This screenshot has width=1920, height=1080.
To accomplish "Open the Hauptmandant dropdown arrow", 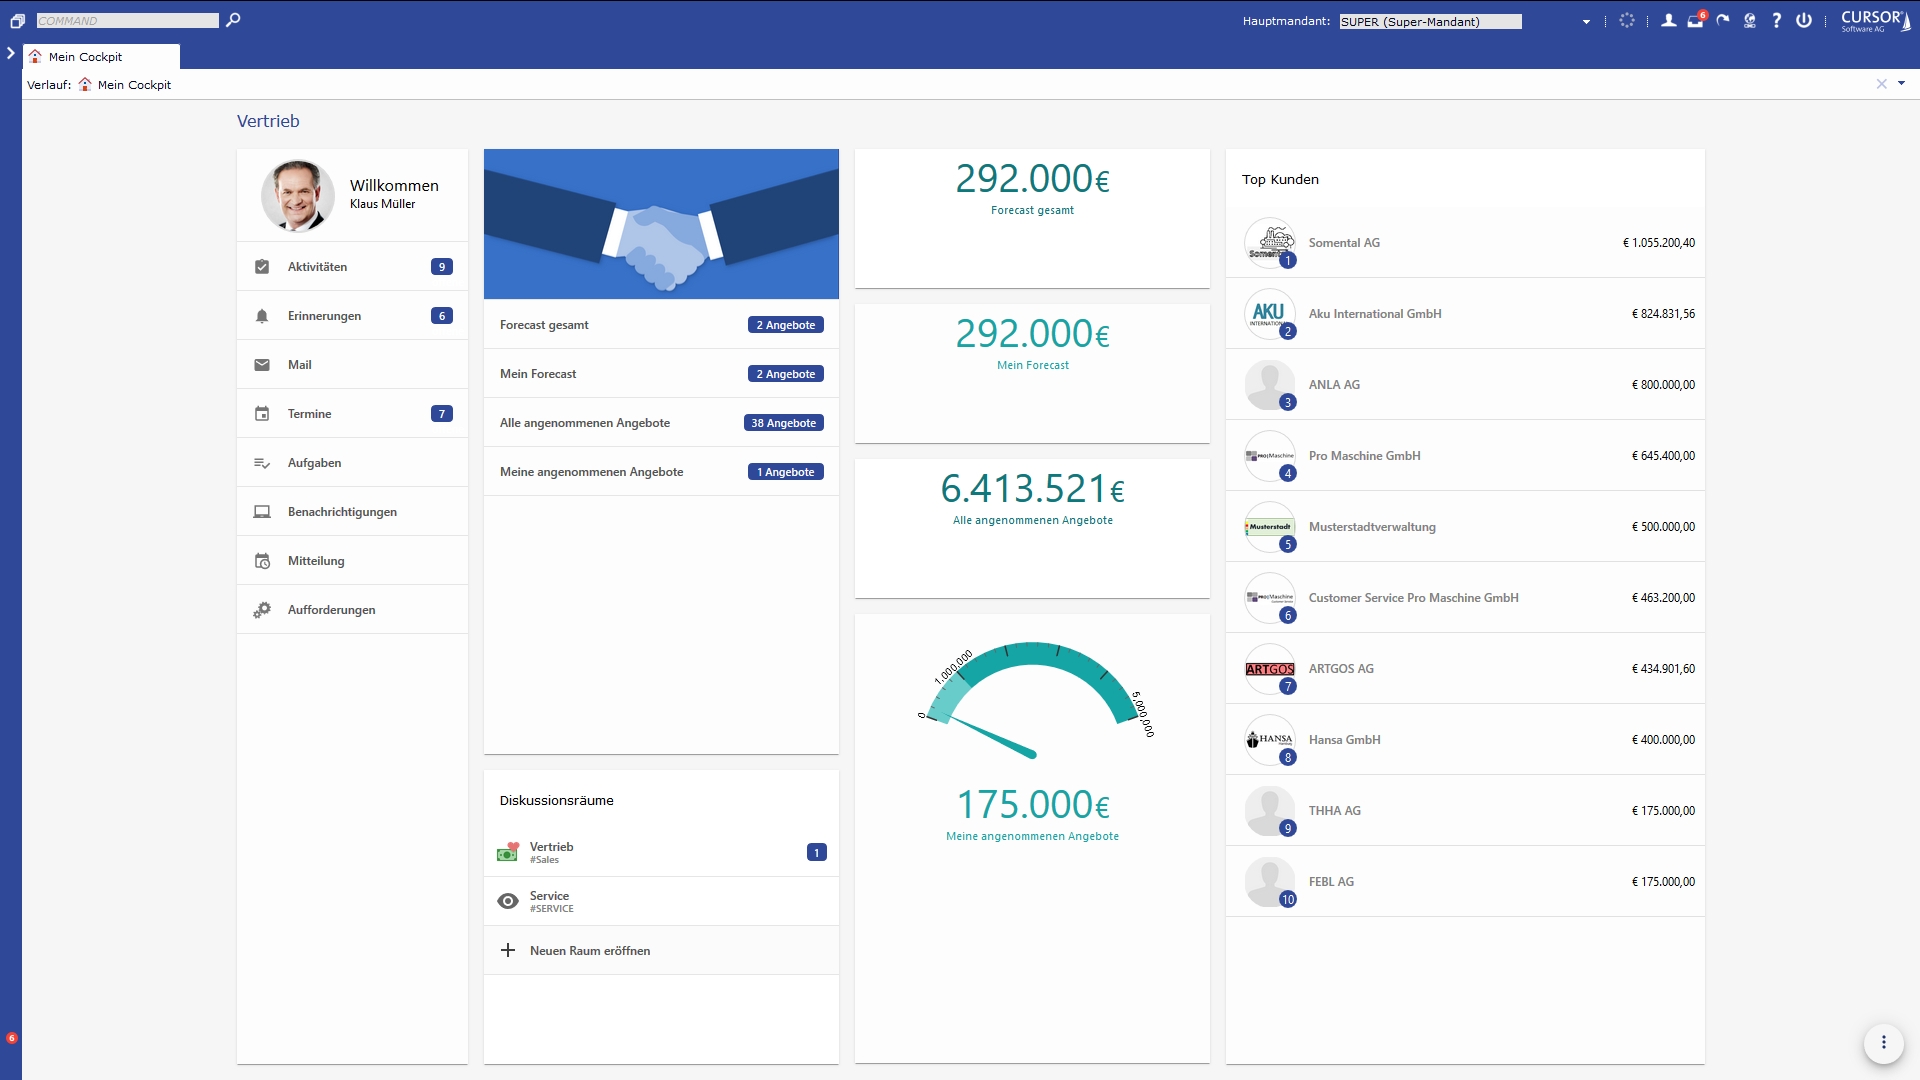I will 1586,22.
